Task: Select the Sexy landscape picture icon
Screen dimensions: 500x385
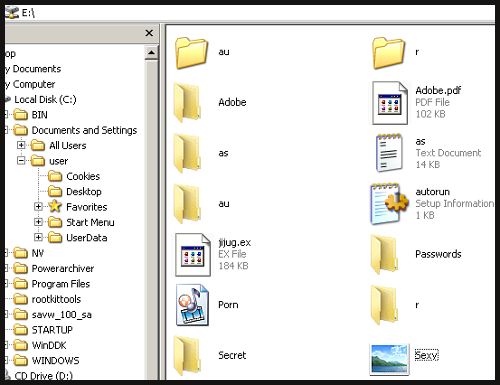Action: click(x=389, y=359)
